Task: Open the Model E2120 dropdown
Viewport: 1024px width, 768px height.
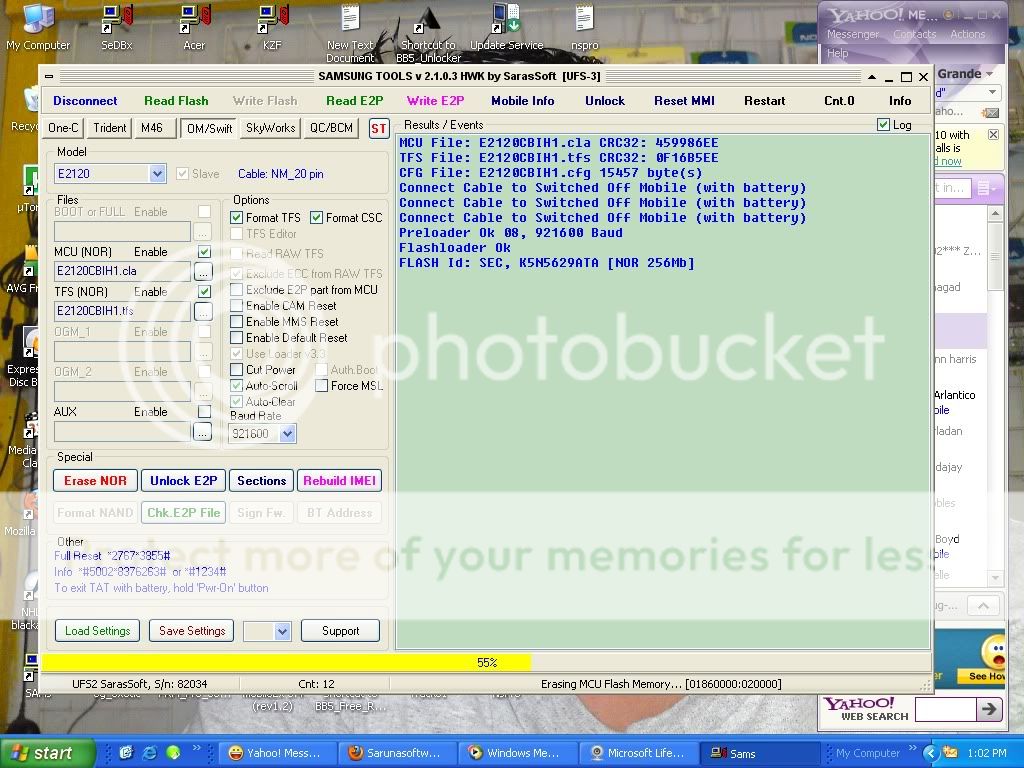Action: point(157,174)
